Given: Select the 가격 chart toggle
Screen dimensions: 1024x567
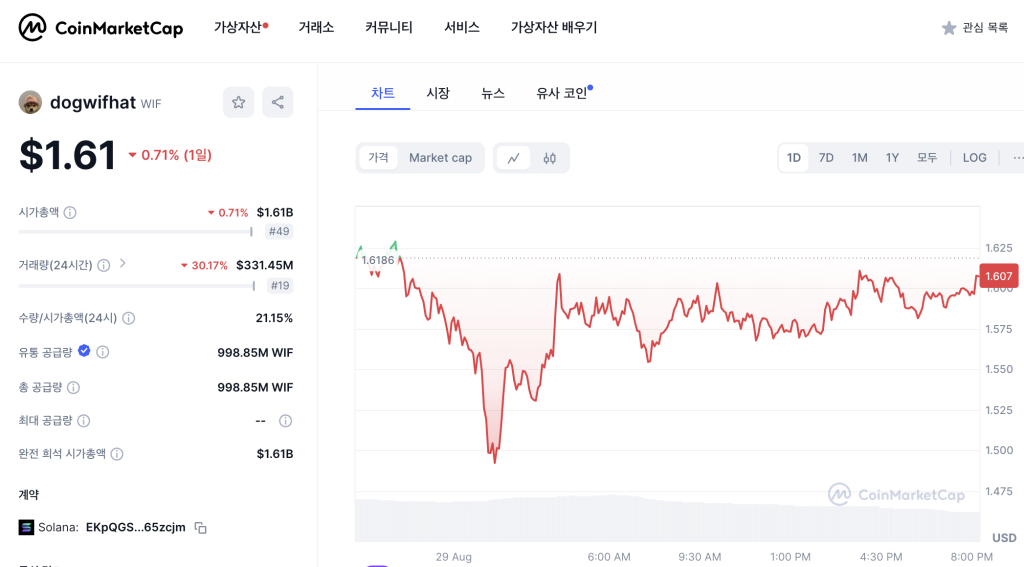Looking at the screenshot, I should click(x=378, y=158).
